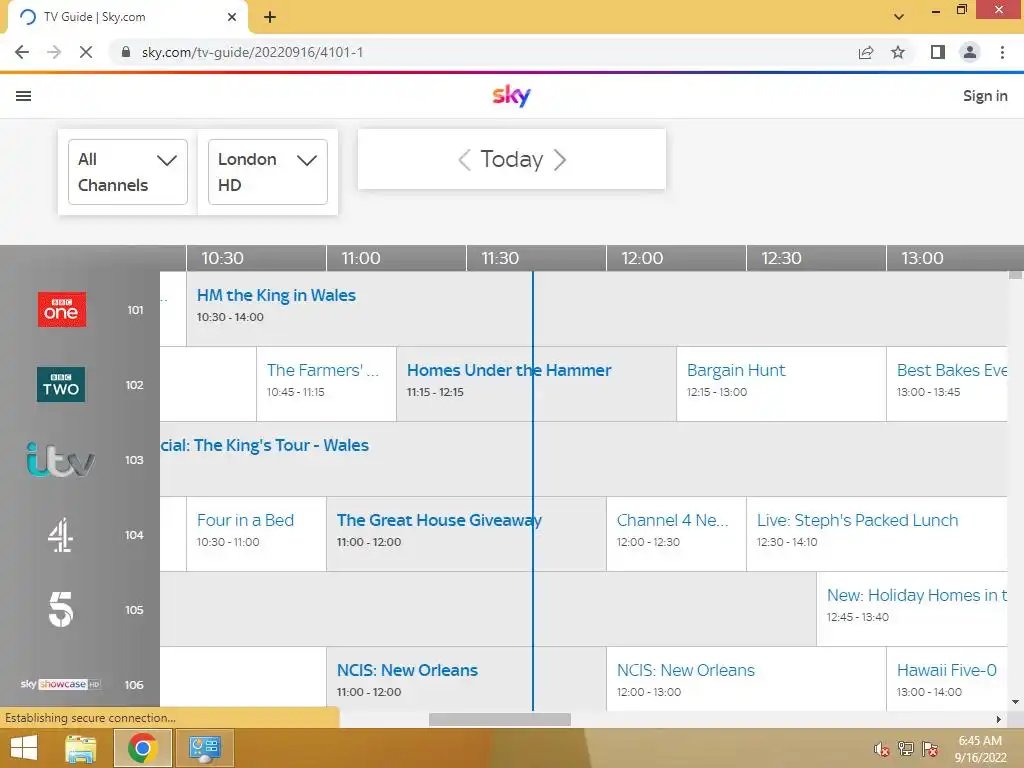Open NCIS: New Orleans 11:00 listing
Viewport: 1024px width, 768px height.
tap(466, 679)
